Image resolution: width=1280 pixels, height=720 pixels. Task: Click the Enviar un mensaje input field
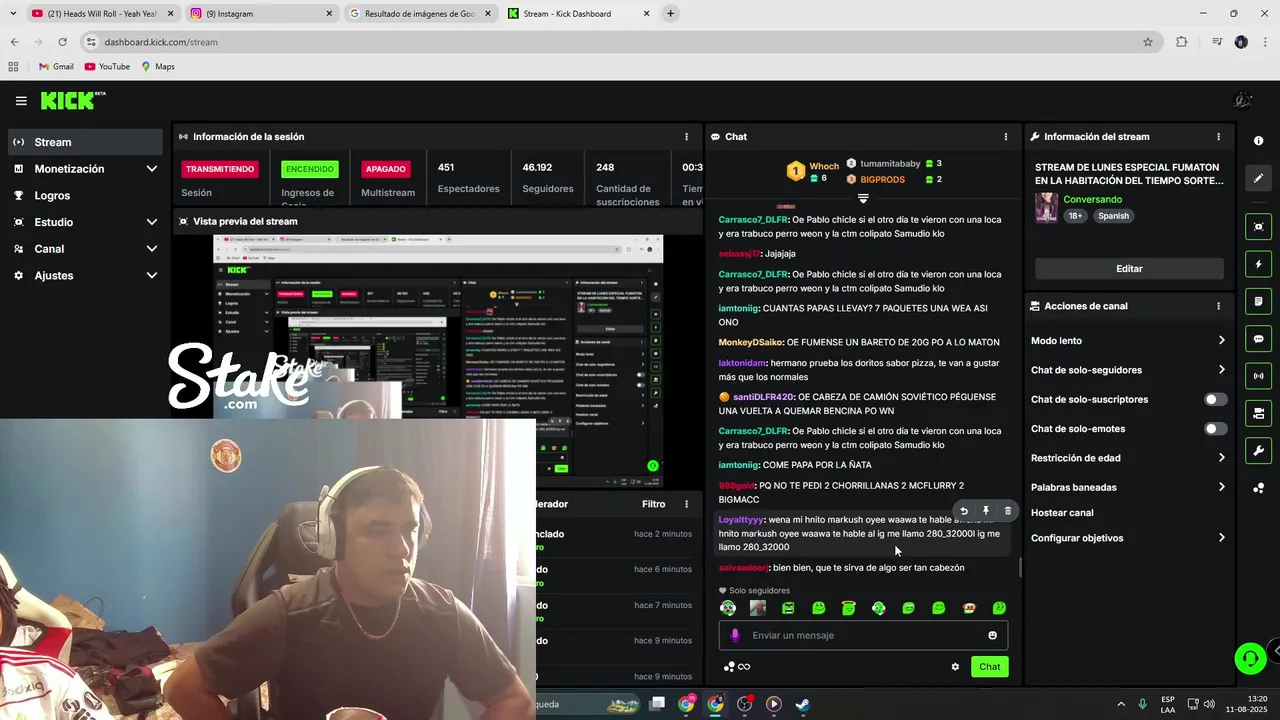tap(863, 635)
